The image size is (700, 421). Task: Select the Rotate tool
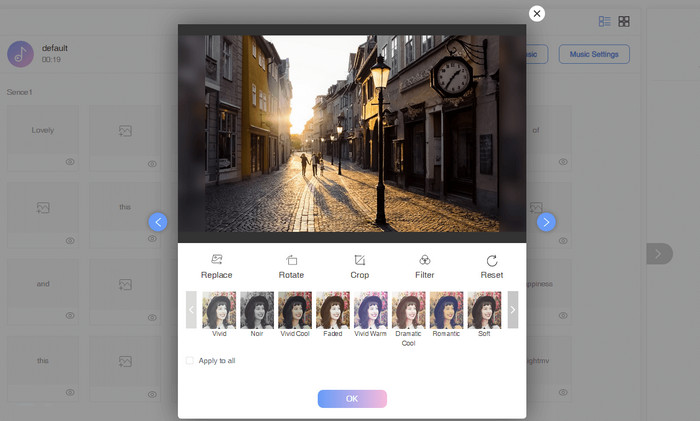(x=291, y=260)
